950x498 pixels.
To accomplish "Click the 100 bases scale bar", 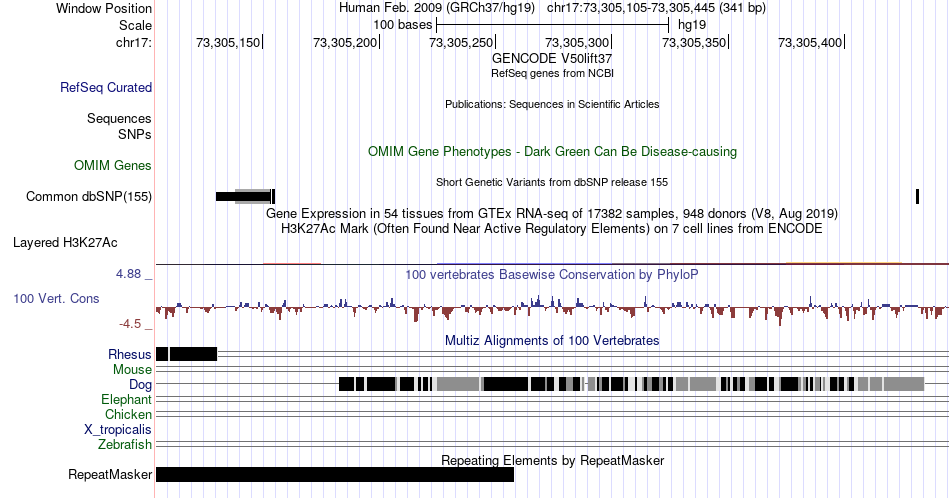I will pos(553,25).
